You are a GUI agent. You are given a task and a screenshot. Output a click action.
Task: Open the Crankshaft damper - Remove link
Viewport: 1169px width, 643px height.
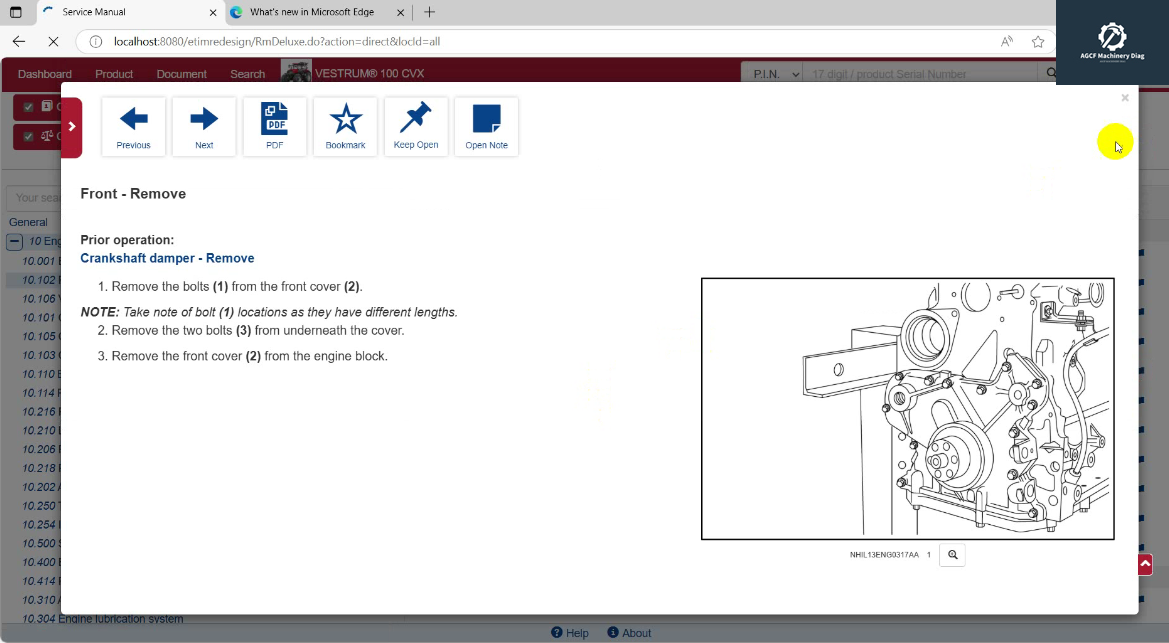click(167, 258)
